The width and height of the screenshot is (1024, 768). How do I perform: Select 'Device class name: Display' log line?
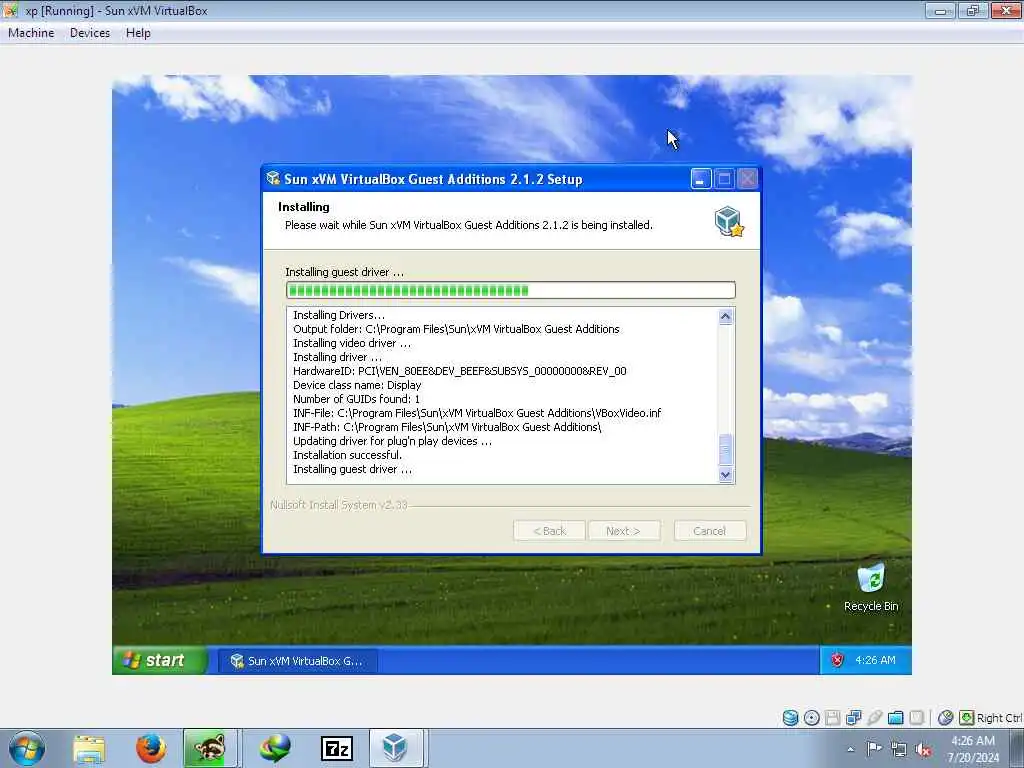tap(357, 385)
